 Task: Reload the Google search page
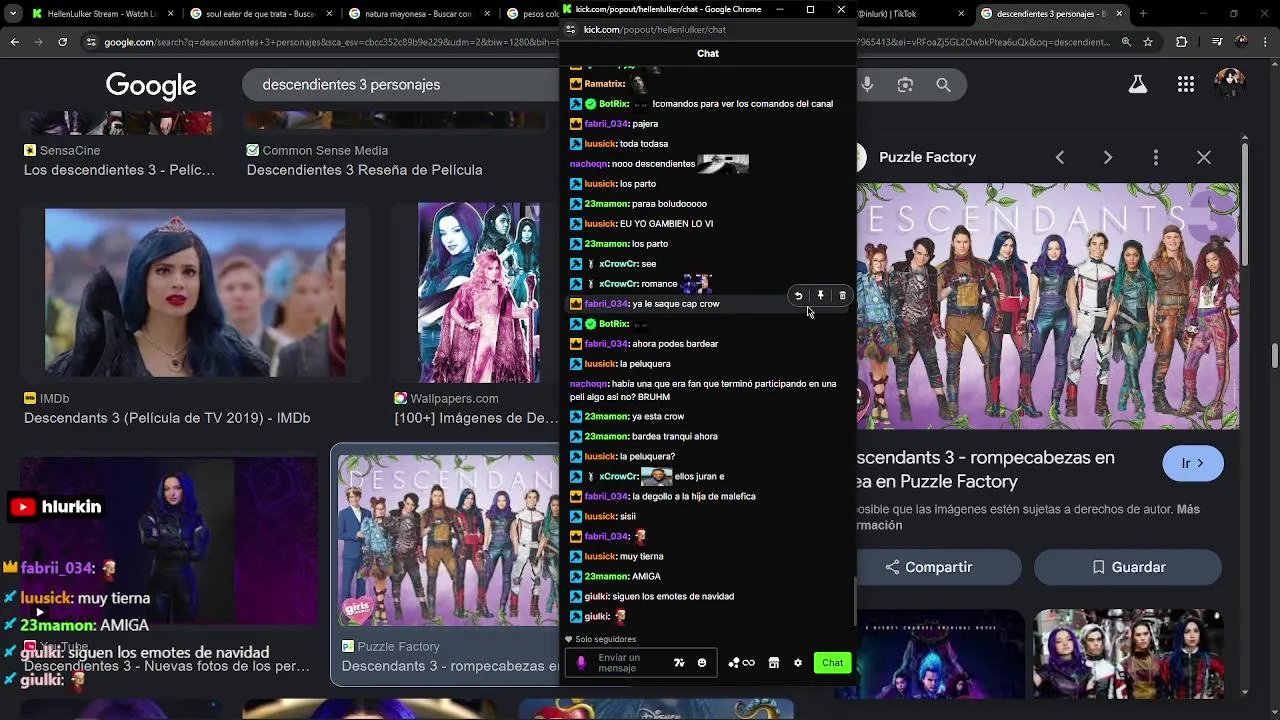click(x=62, y=42)
